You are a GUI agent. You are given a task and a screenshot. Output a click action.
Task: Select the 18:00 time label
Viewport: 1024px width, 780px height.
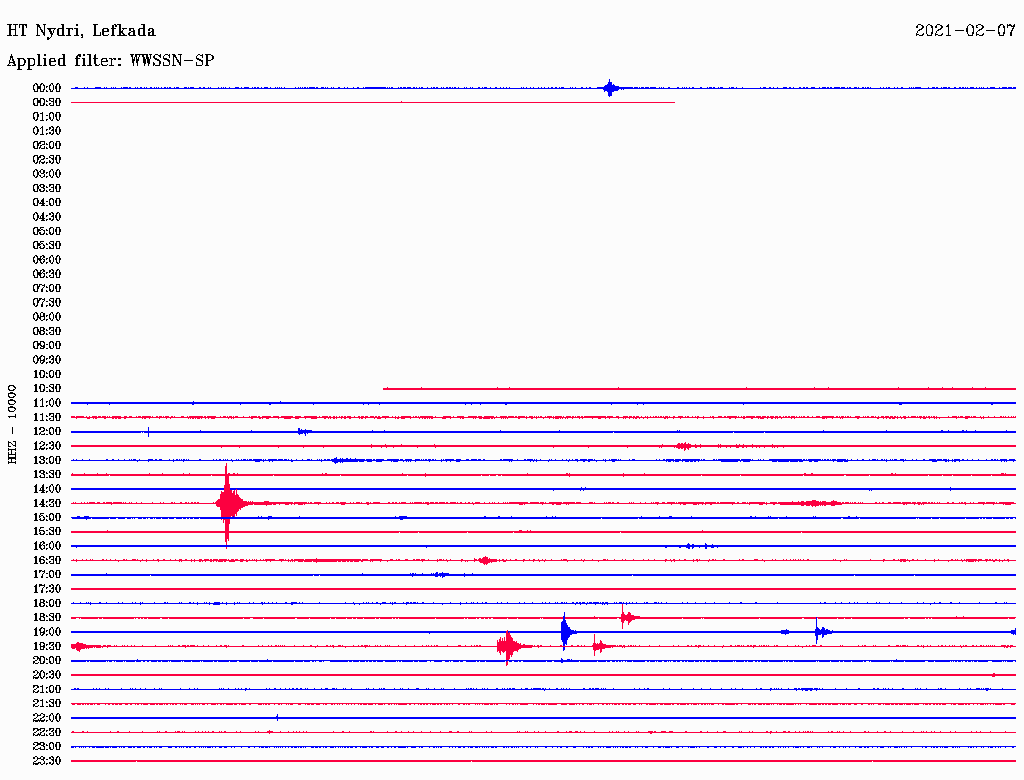47,604
